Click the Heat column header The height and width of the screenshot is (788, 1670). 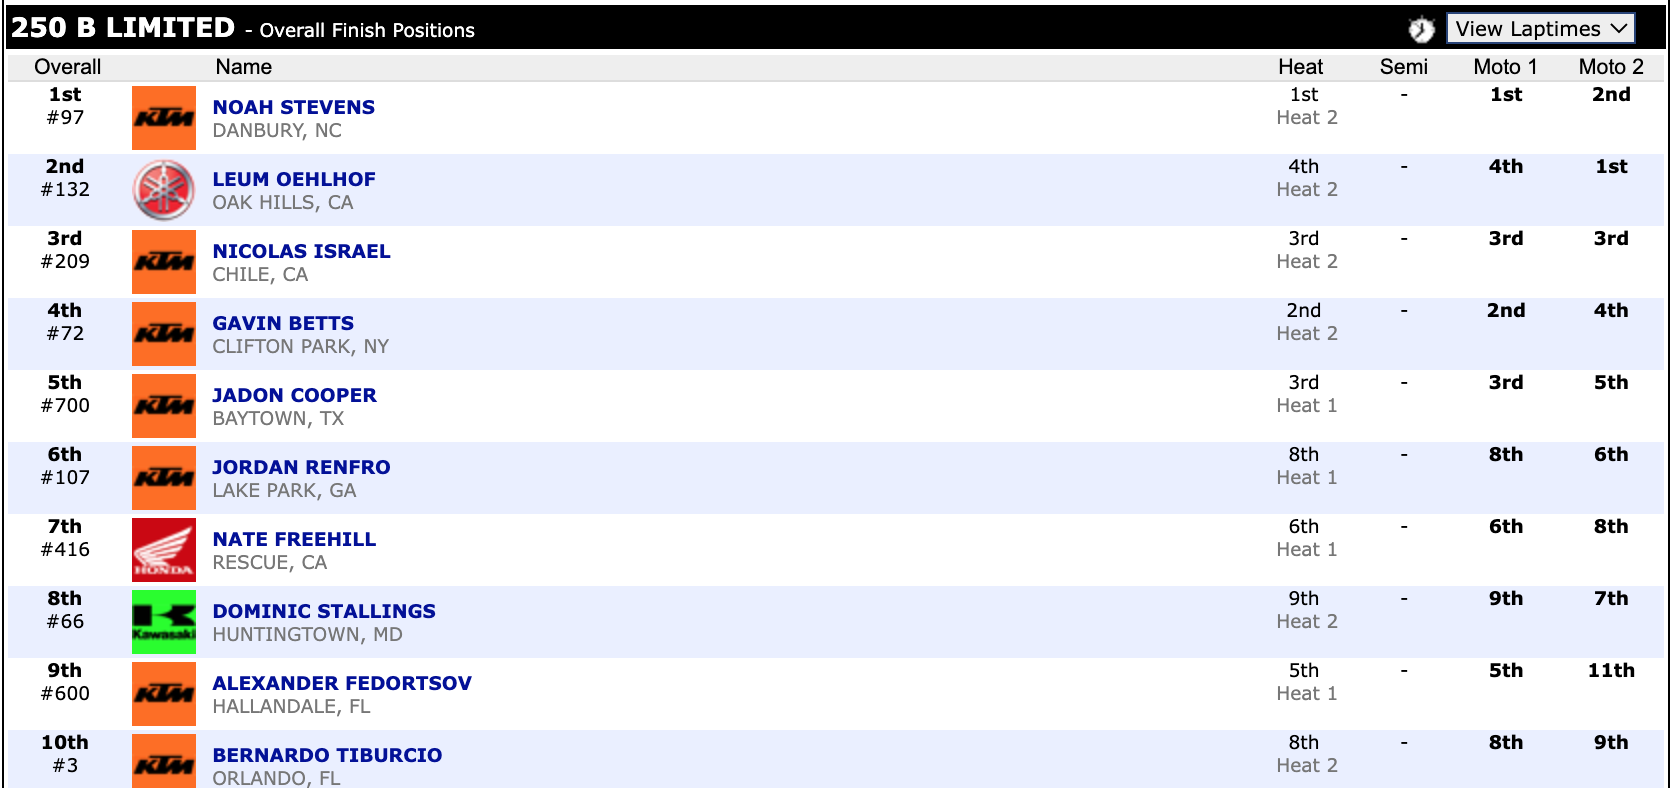pyautogui.click(x=1300, y=67)
